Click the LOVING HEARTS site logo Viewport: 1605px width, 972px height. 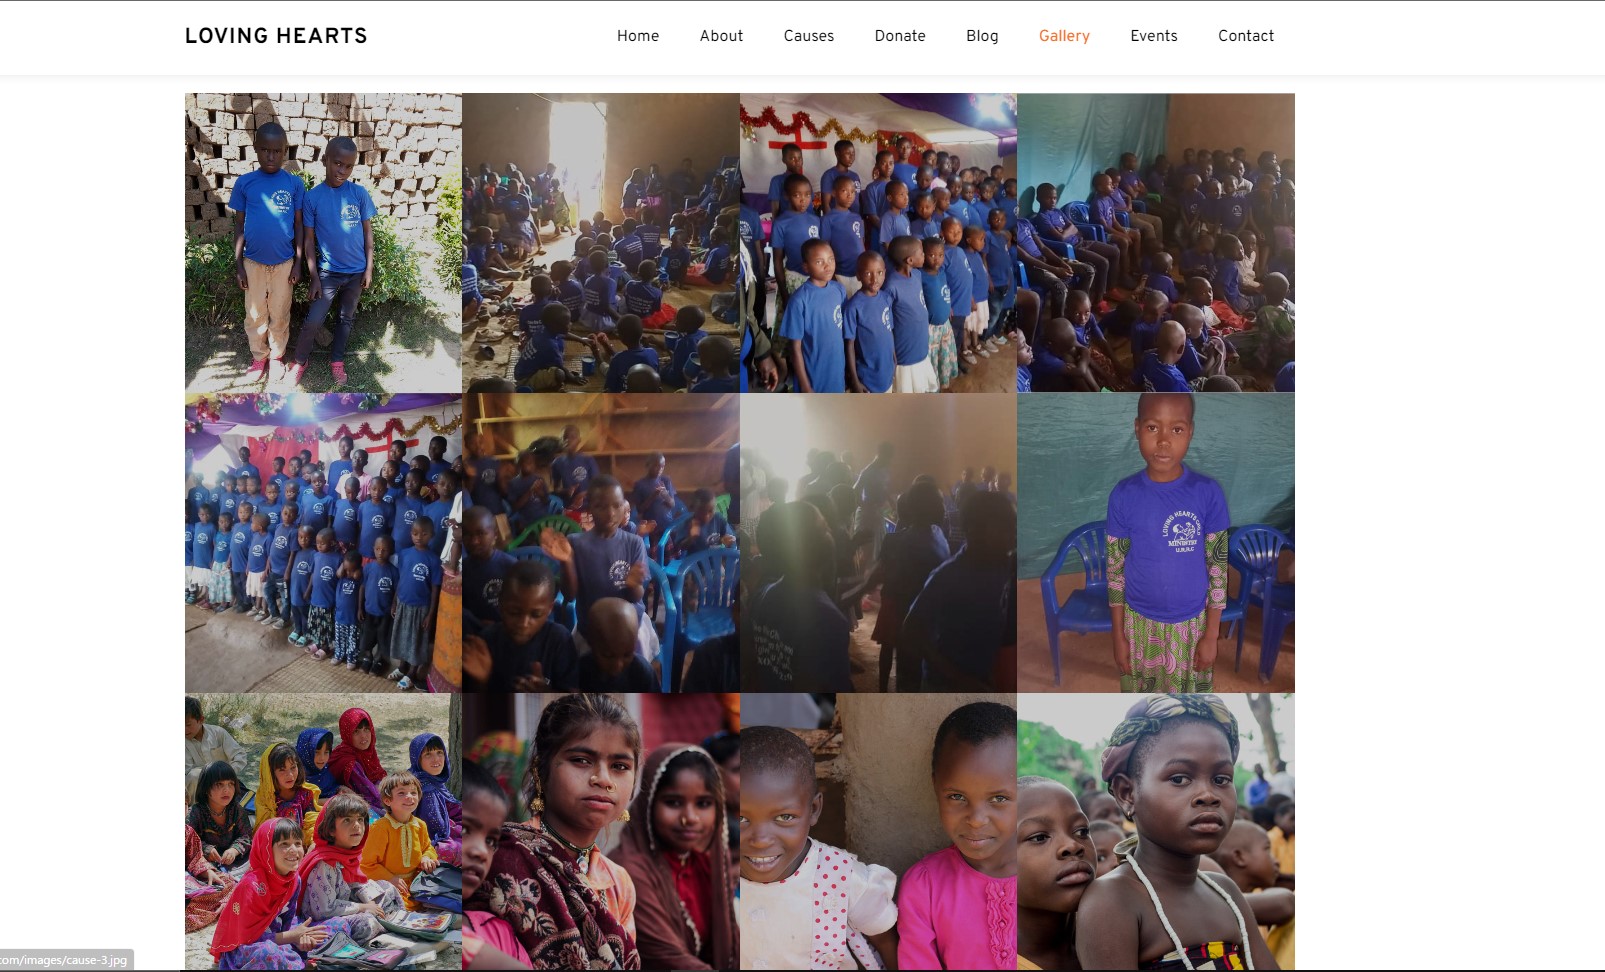(x=276, y=36)
